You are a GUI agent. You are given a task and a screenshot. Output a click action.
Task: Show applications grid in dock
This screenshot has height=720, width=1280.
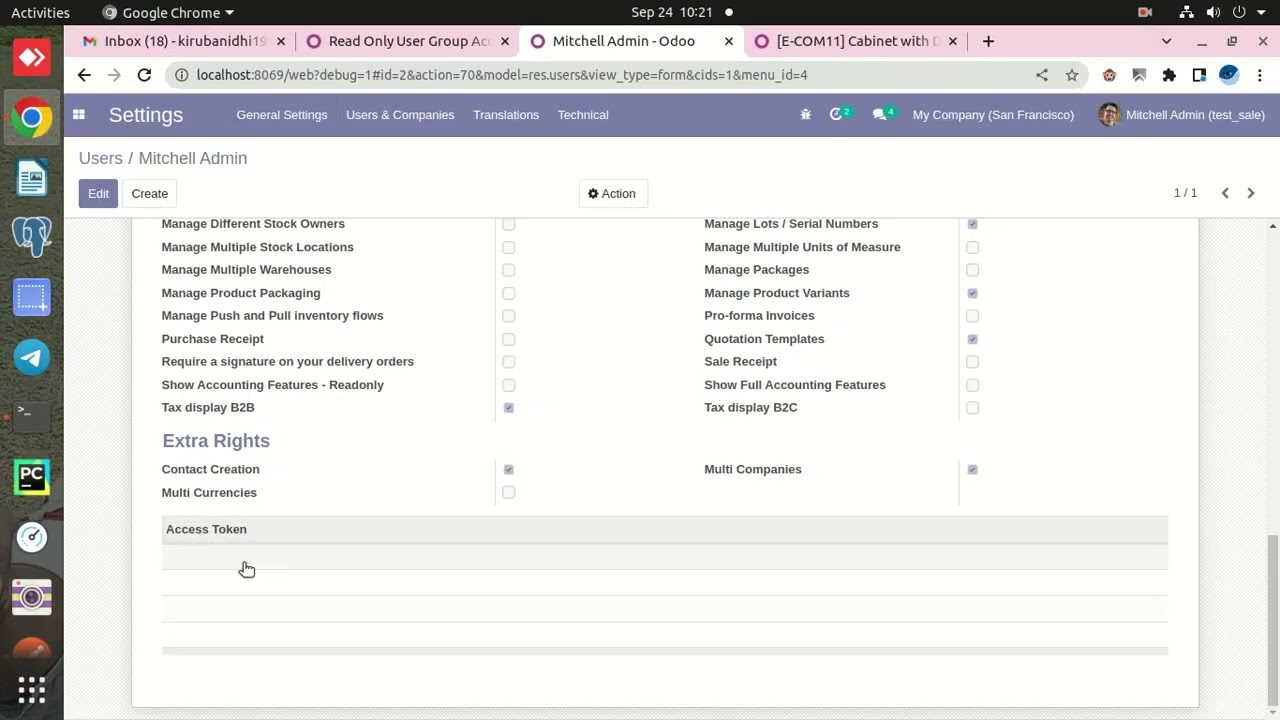(32, 690)
